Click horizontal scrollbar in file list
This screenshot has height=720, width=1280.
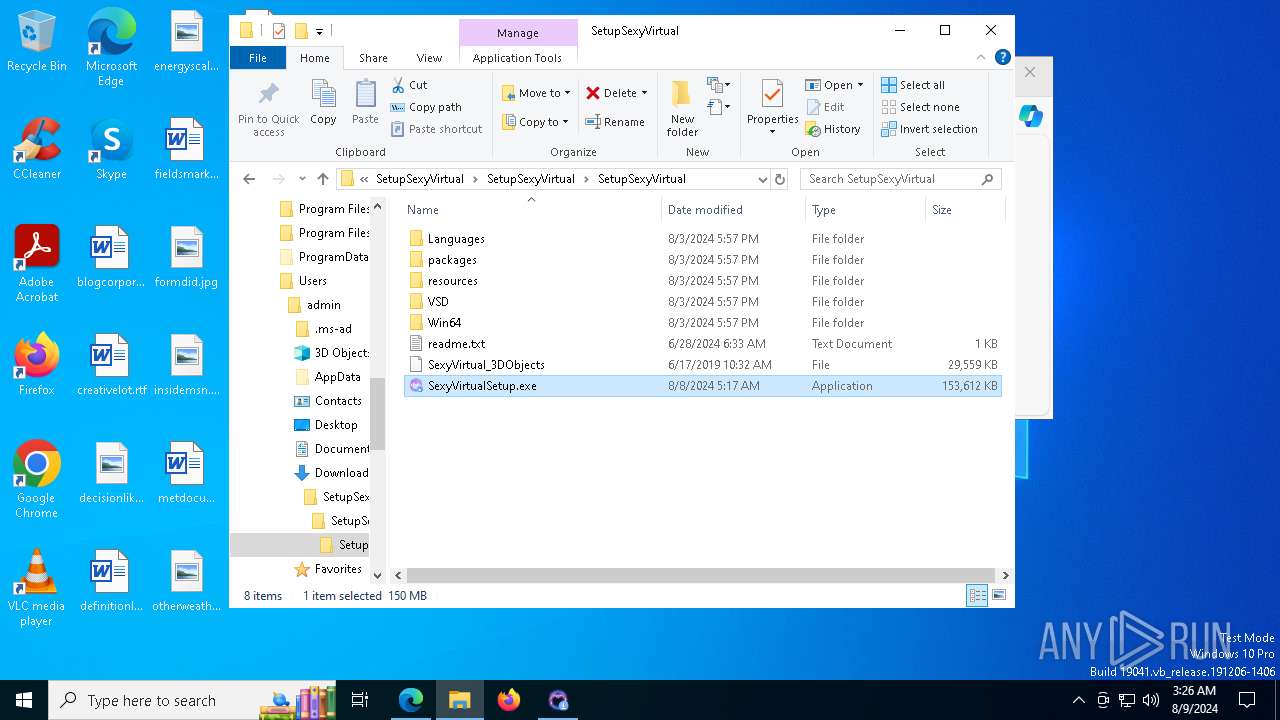(702, 575)
